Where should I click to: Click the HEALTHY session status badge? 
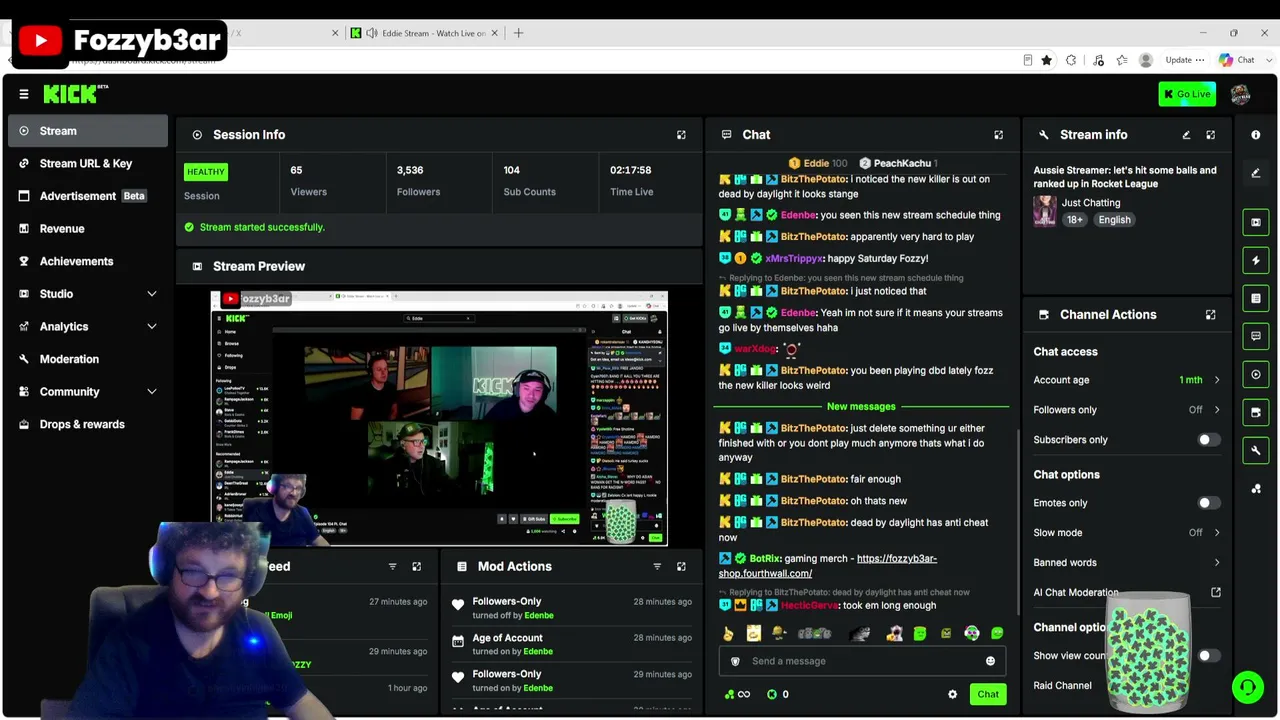click(x=206, y=172)
